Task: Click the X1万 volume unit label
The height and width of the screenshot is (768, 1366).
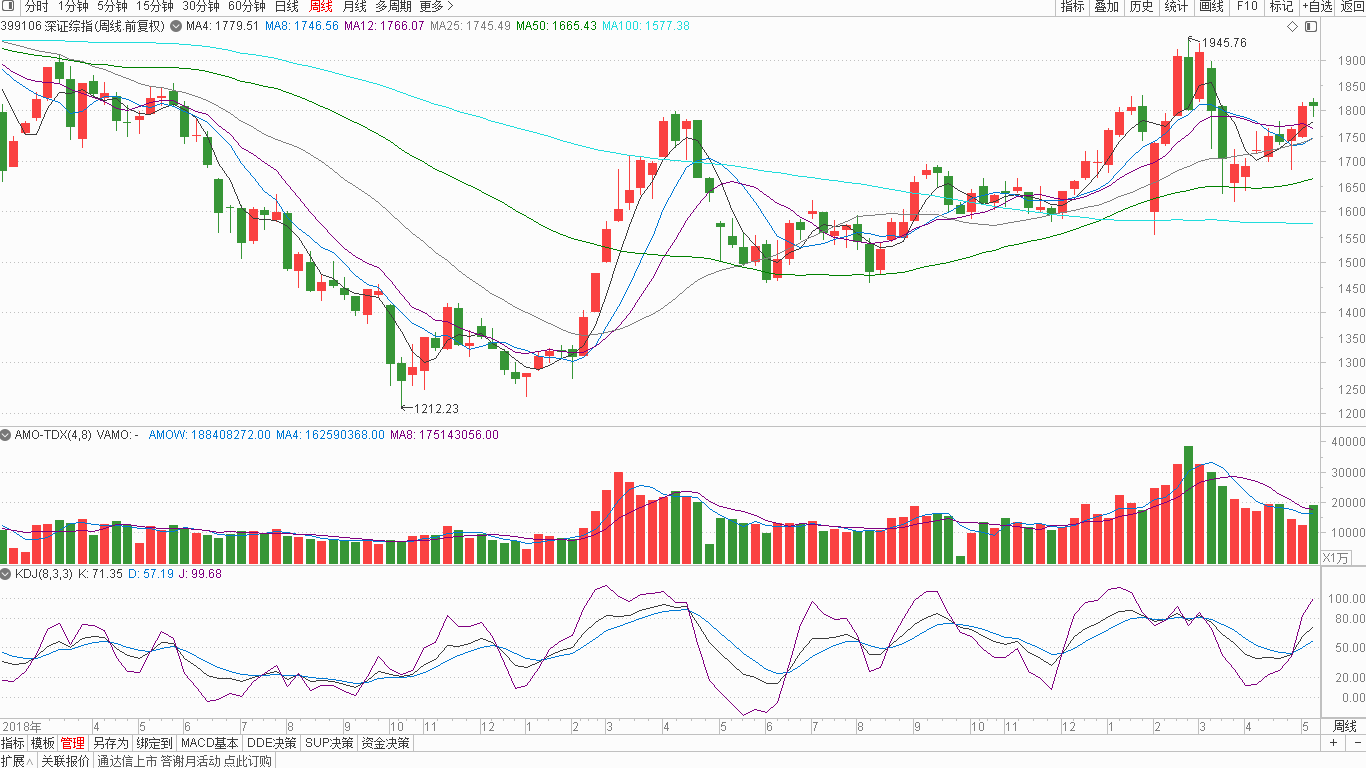Action: [1336, 557]
